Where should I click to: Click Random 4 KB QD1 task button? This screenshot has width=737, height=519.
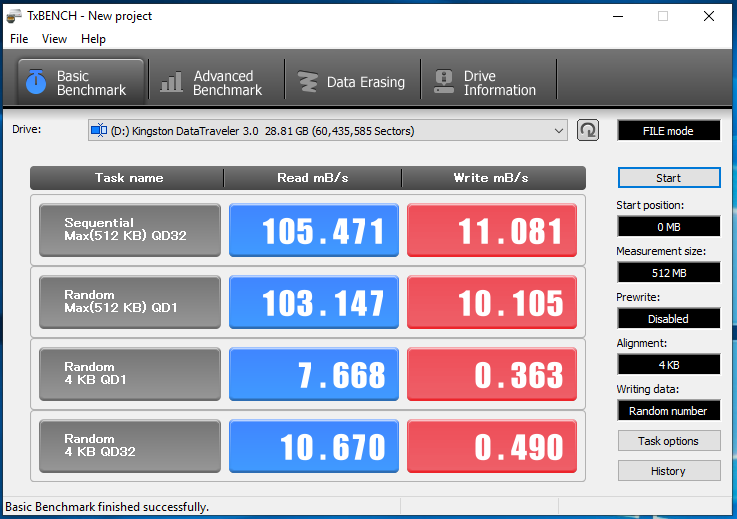(x=130, y=374)
